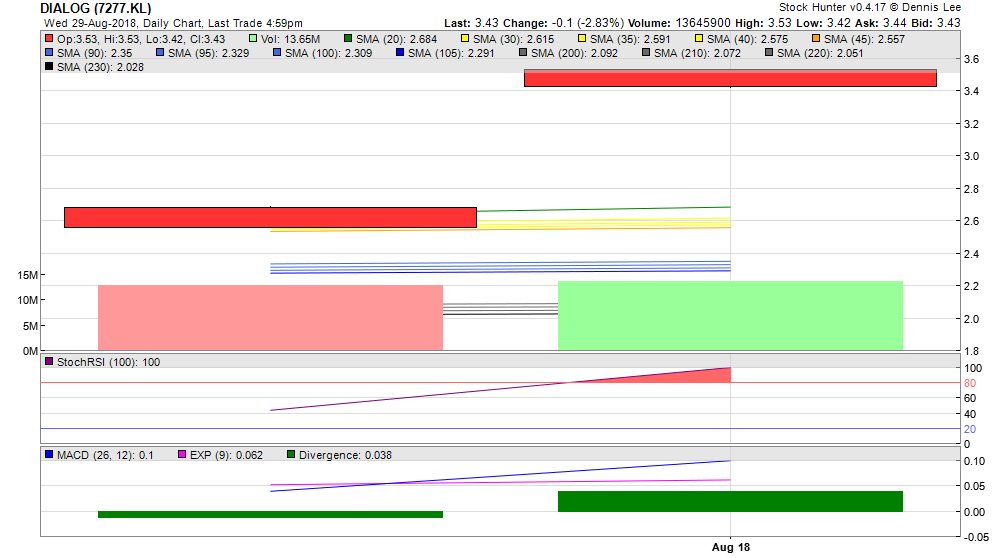The height and width of the screenshot is (558, 1000).
Task: Click the EXP (9): 0.062 legend text
Action: 226,455
